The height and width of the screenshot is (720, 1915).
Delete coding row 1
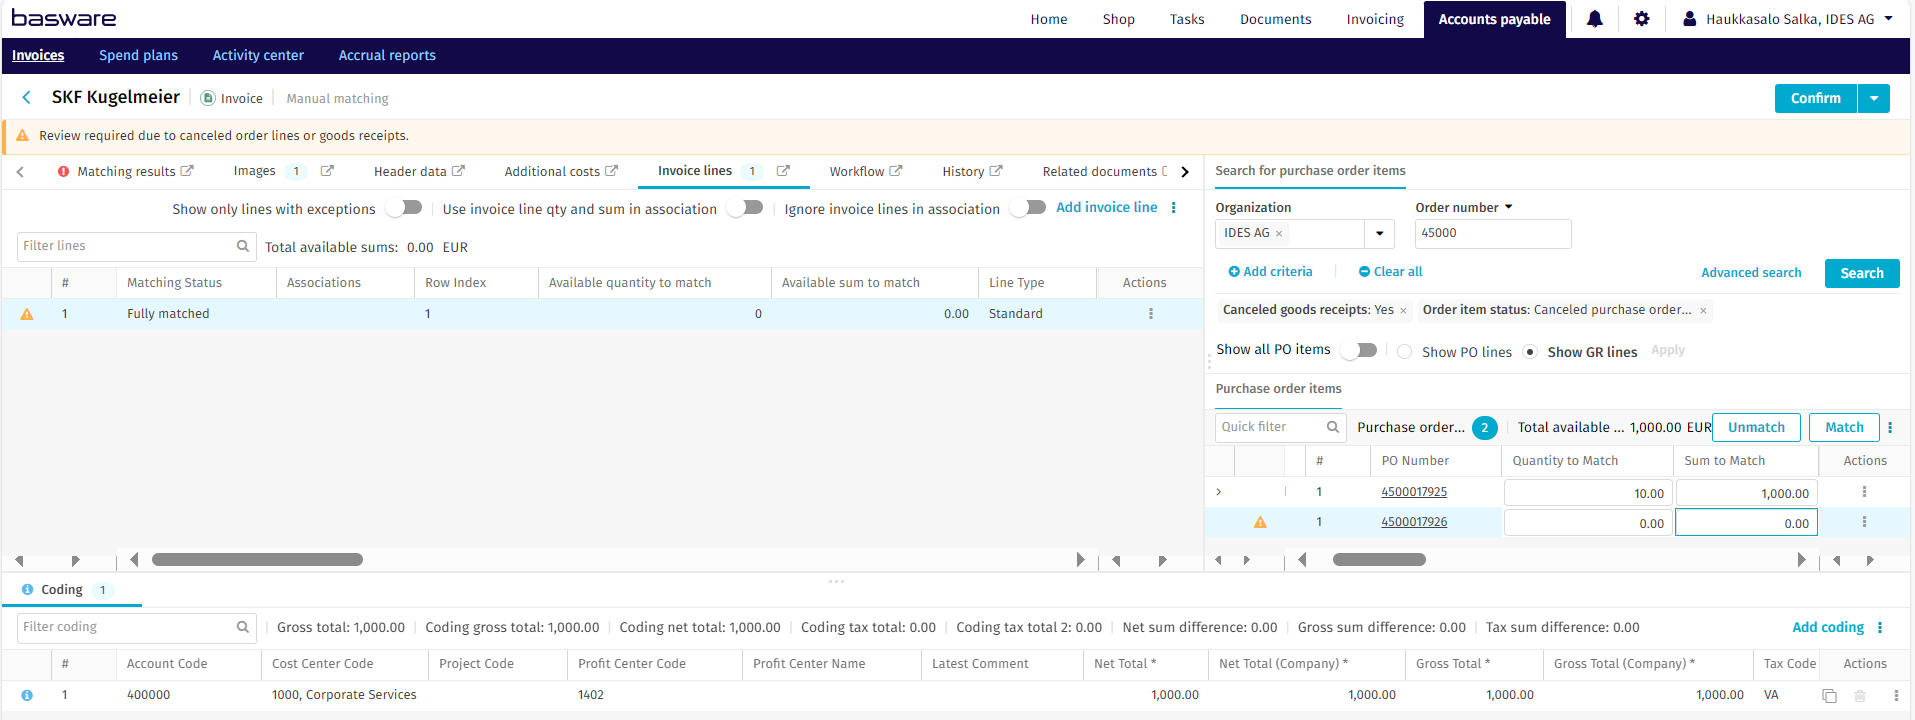point(1860,696)
